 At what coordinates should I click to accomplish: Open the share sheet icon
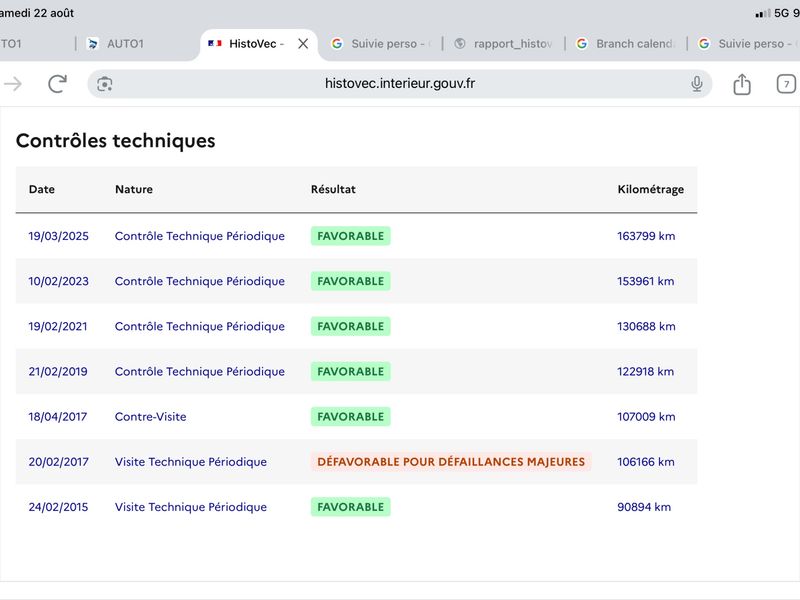tap(742, 84)
